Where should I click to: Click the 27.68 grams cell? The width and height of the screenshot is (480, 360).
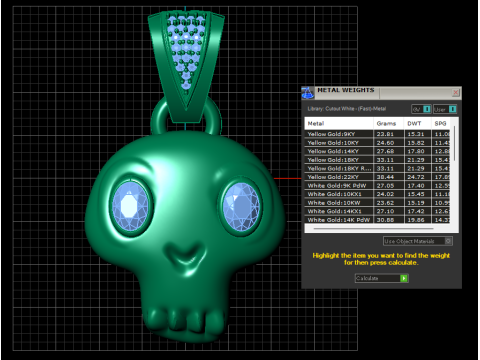[x=388, y=151]
